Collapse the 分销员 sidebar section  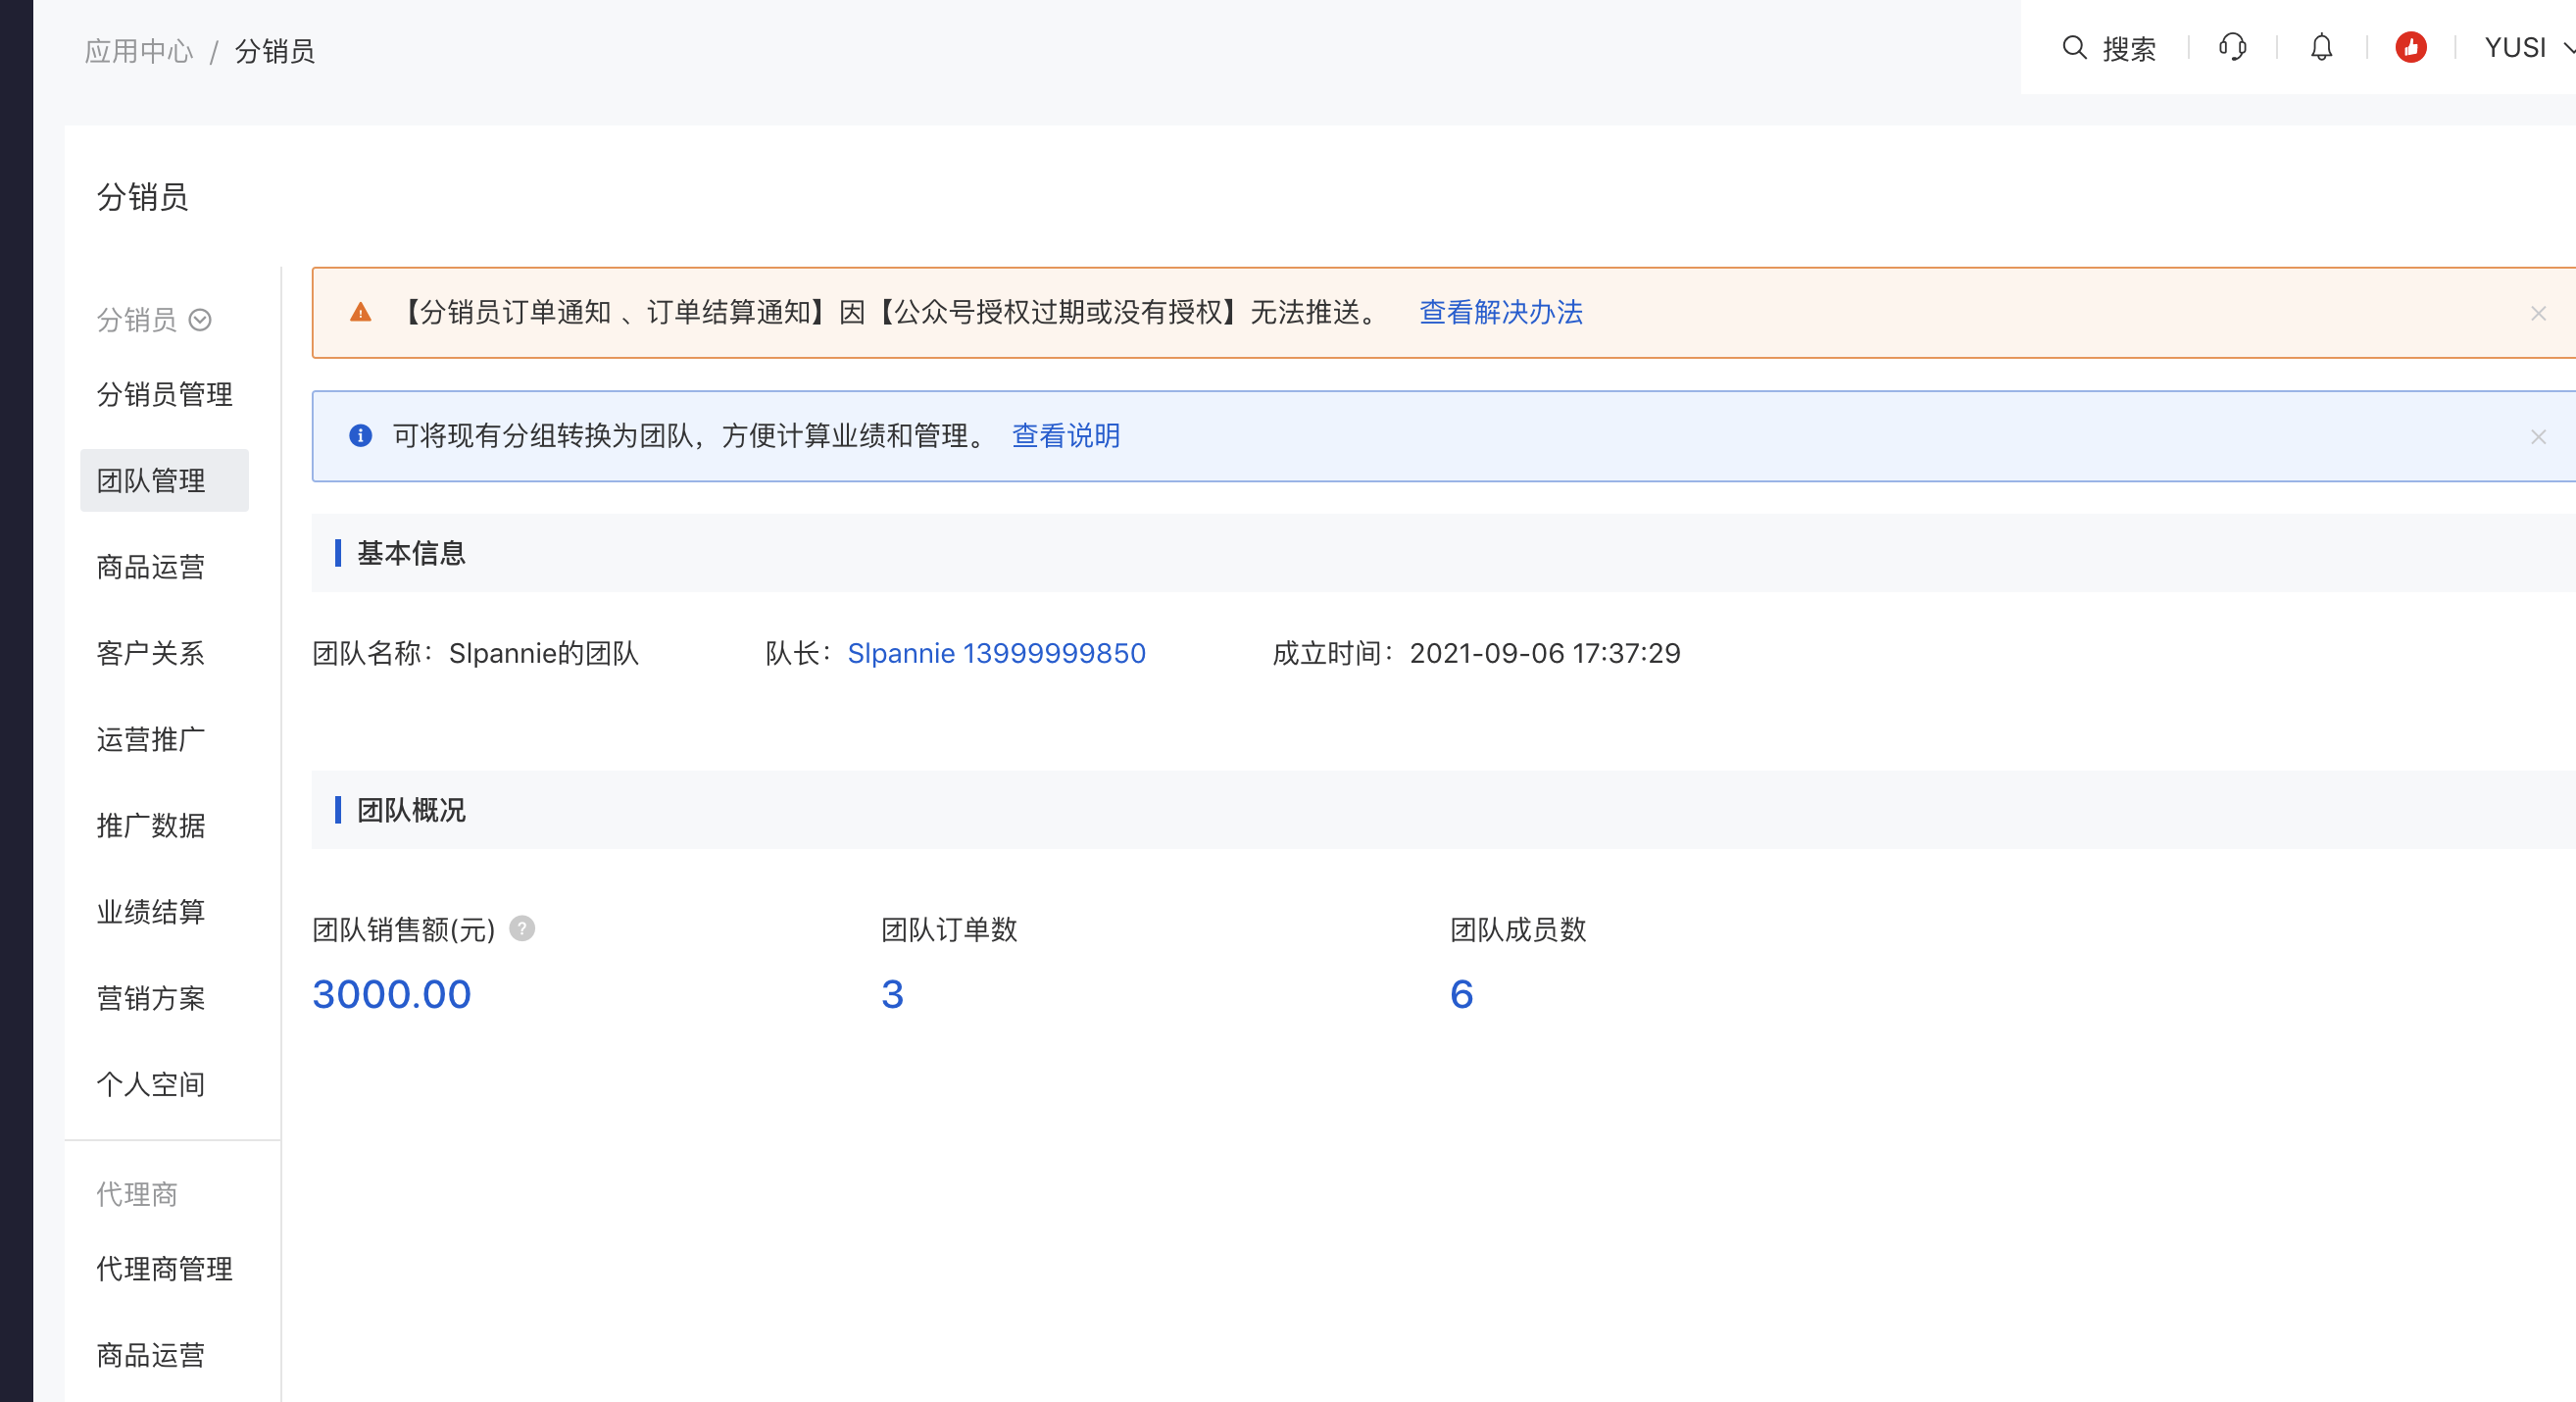pyautogui.click(x=200, y=320)
